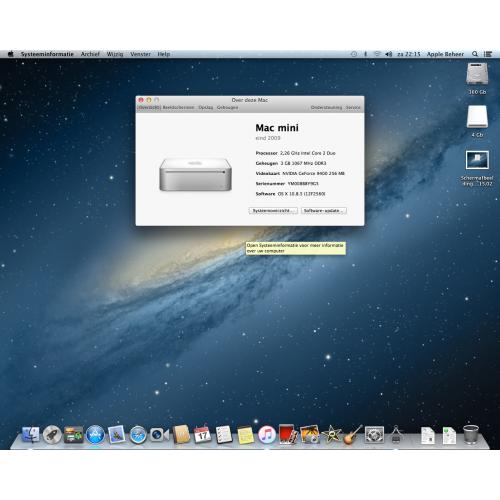Click the Wi-Fi status menu icon
The height and width of the screenshot is (500, 500).
pos(377,54)
